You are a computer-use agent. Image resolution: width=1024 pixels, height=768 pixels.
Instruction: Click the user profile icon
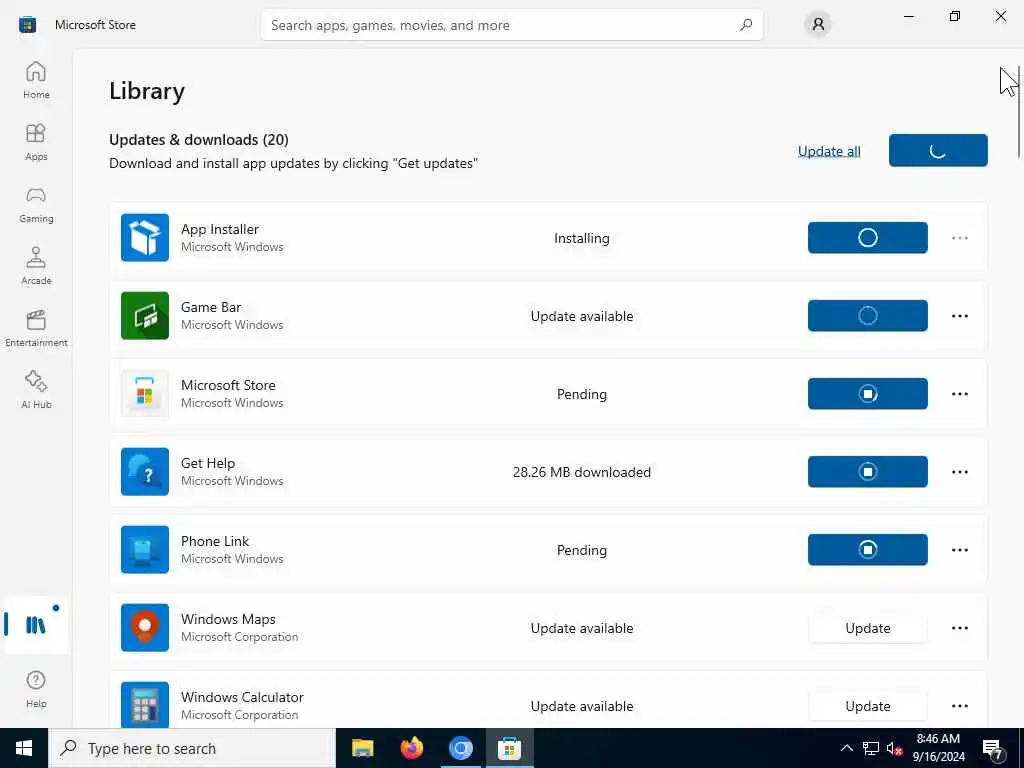818,25
